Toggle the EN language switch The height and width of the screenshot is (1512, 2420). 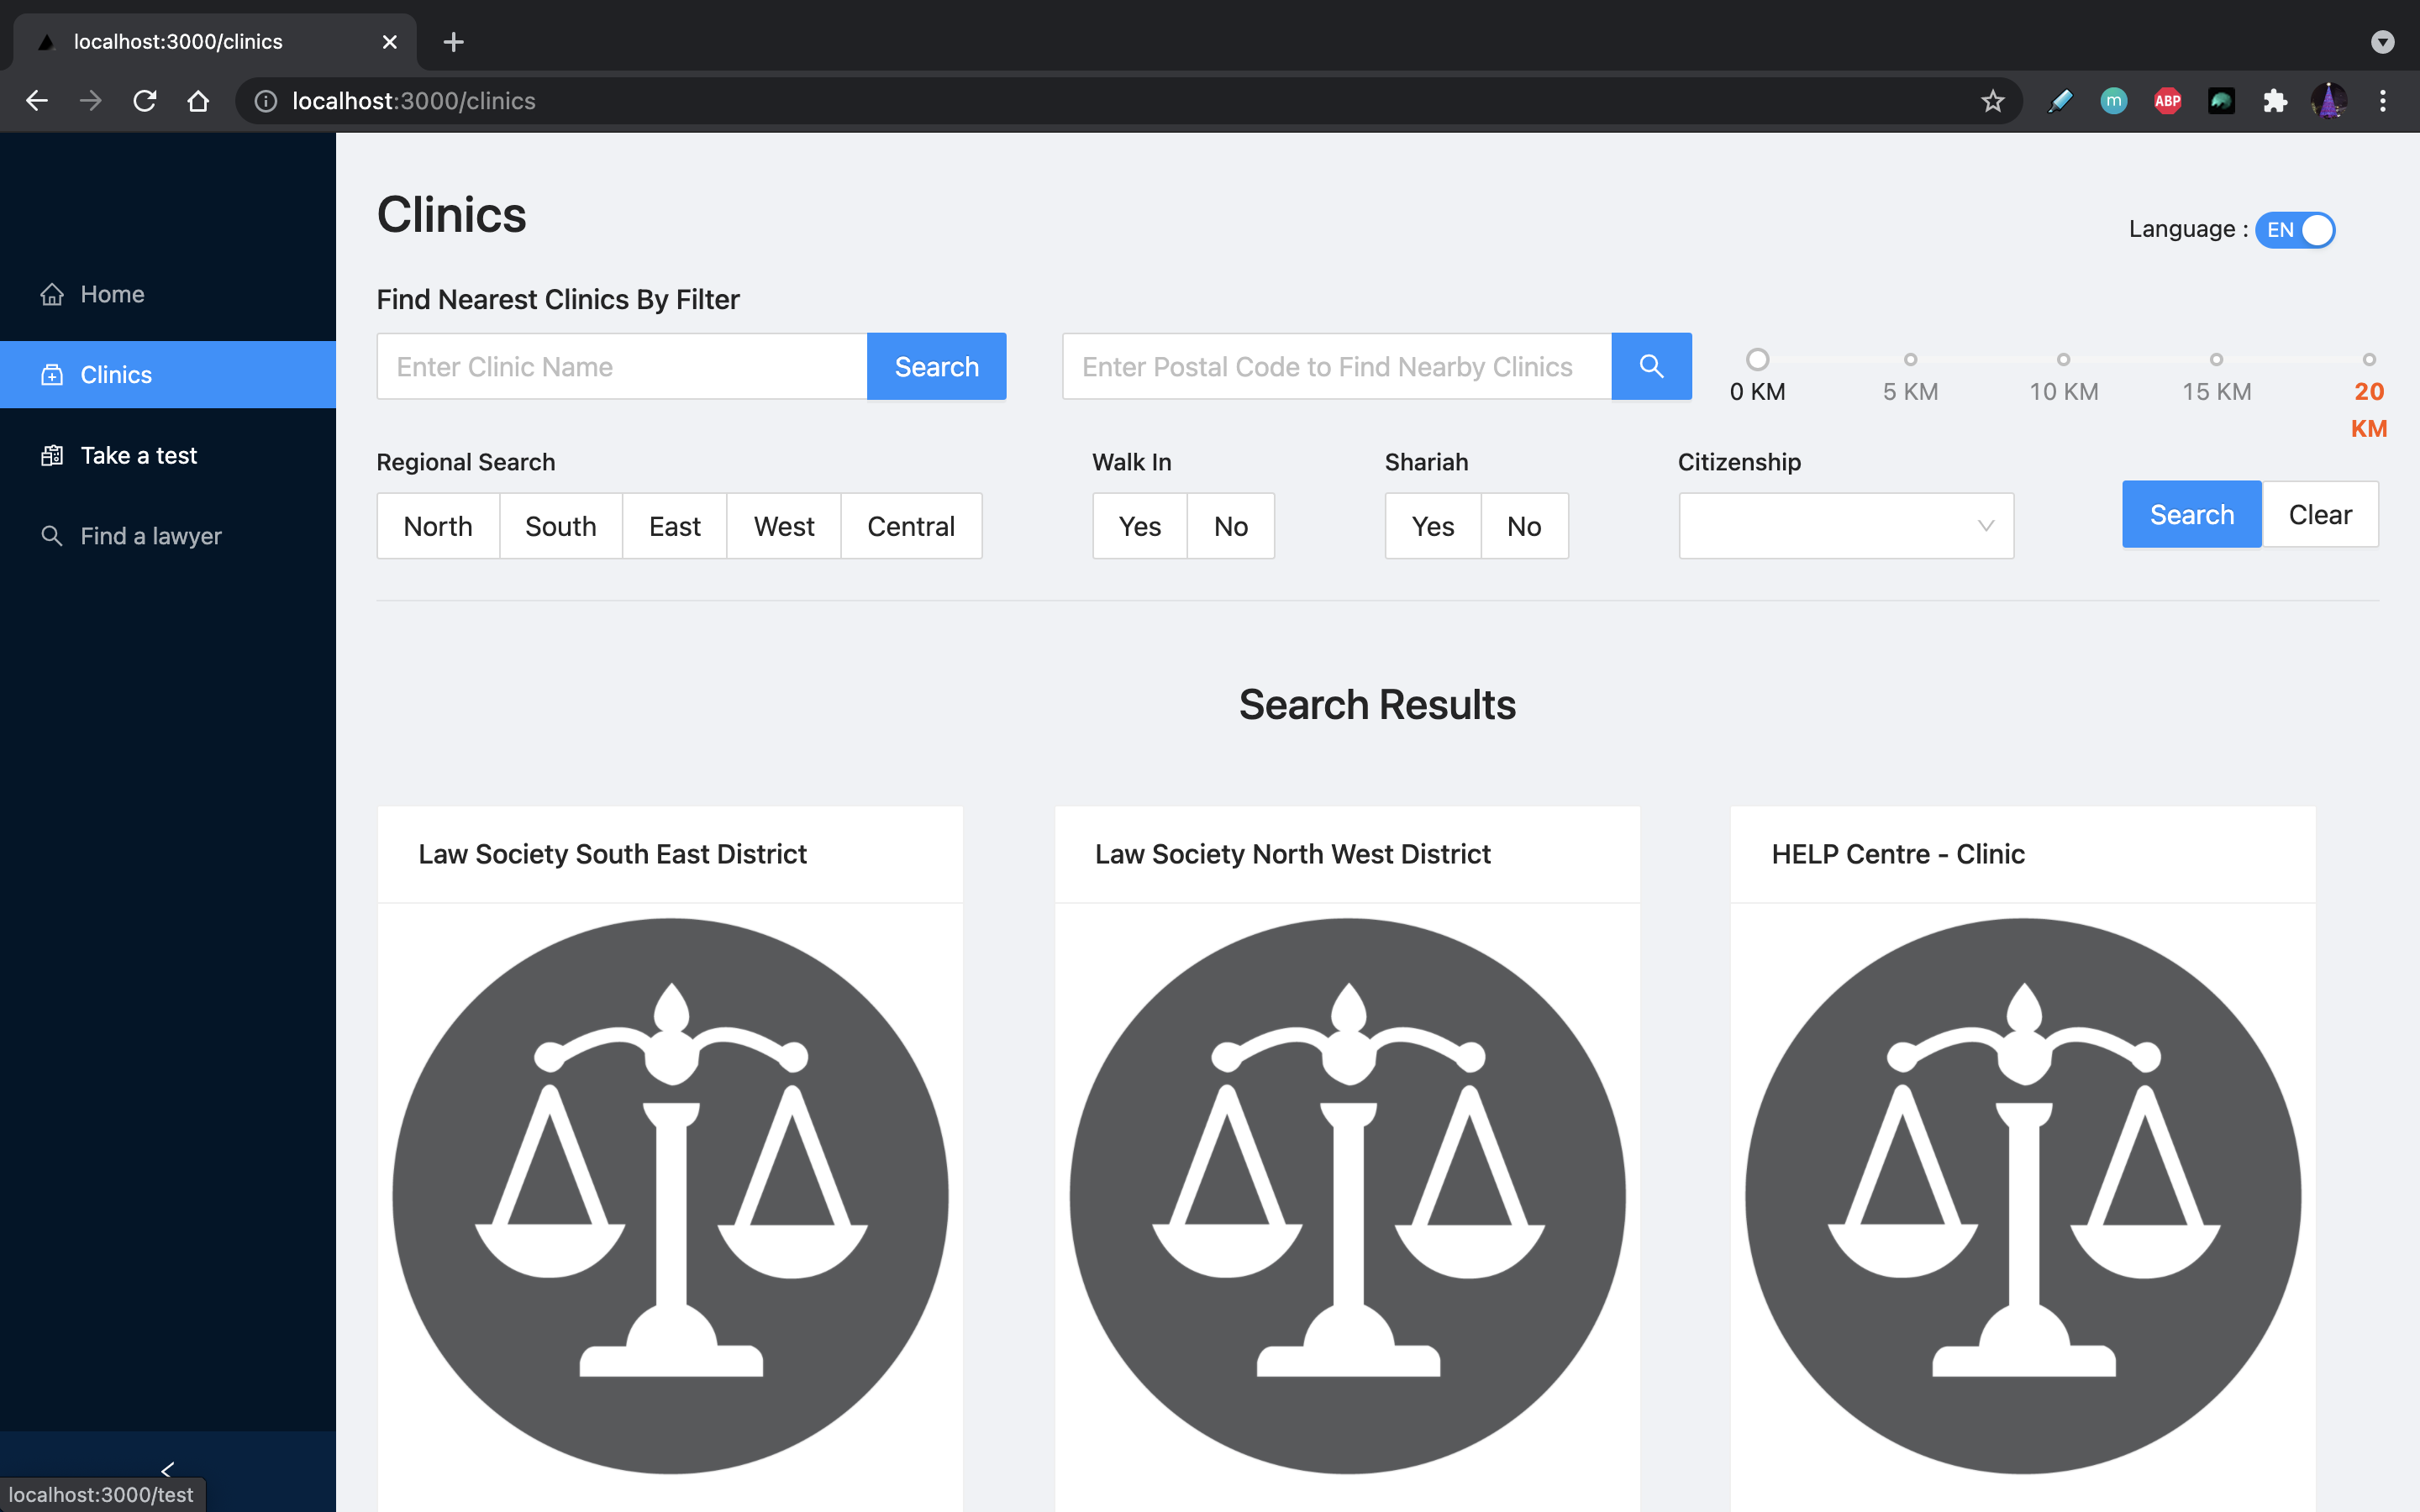tap(2295, 230)
